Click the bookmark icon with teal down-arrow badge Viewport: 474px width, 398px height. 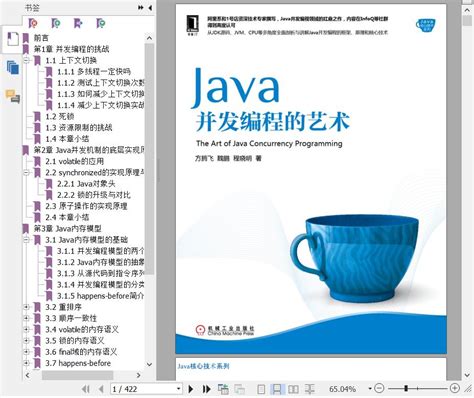100,23
